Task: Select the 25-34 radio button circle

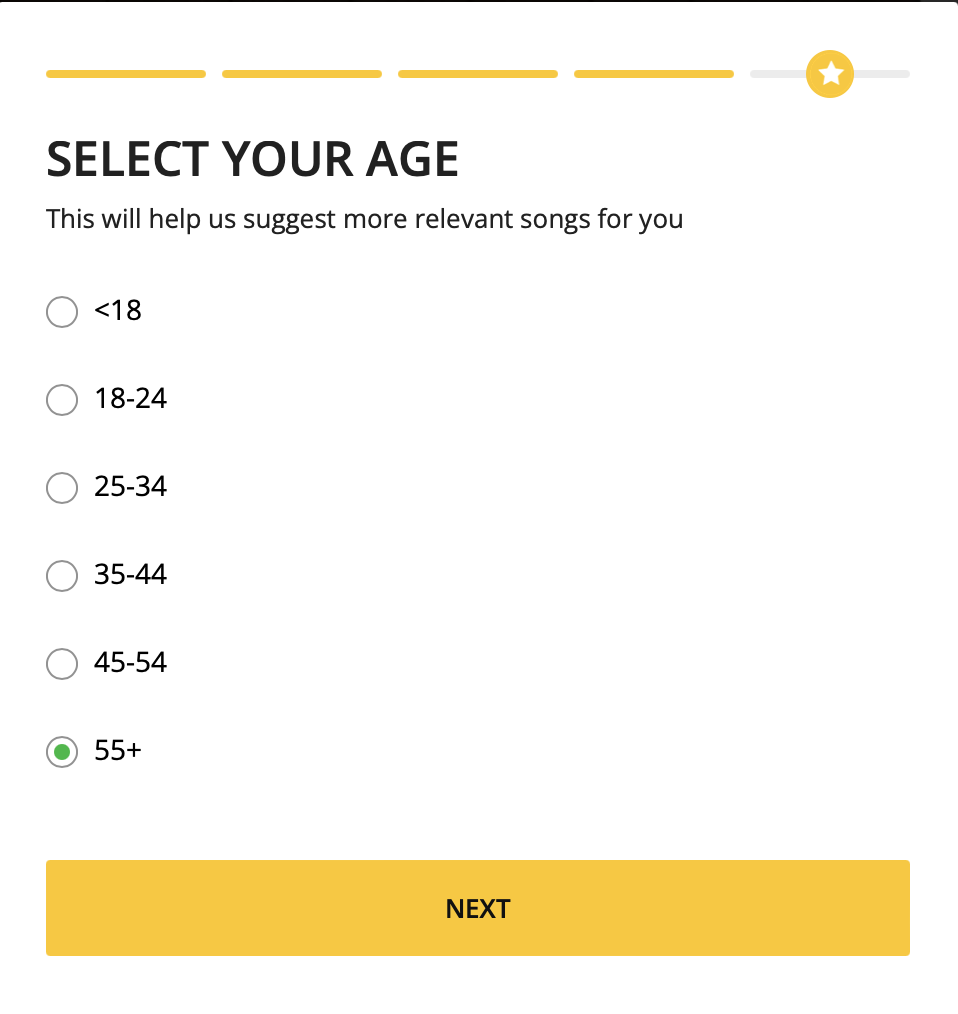Action: pyautogui.click(x=62, y=488)
